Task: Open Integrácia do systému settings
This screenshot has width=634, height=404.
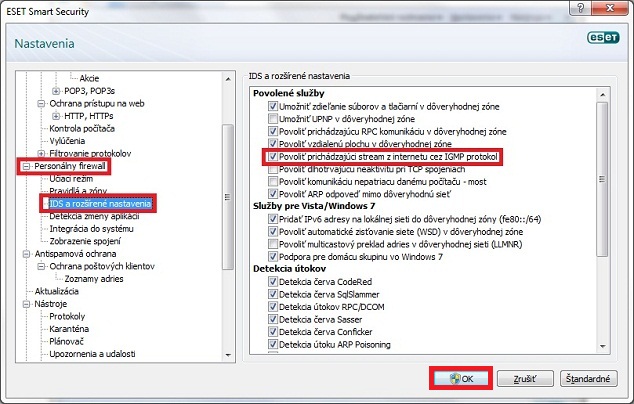Action: (x=91, y=229)
